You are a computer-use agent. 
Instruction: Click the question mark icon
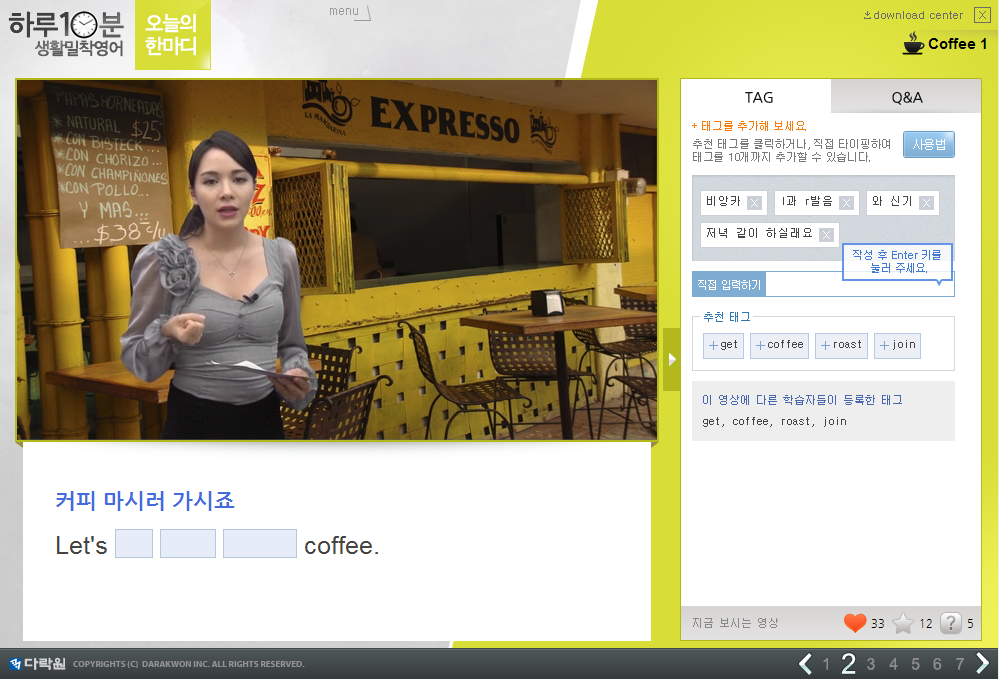point(951,623)
